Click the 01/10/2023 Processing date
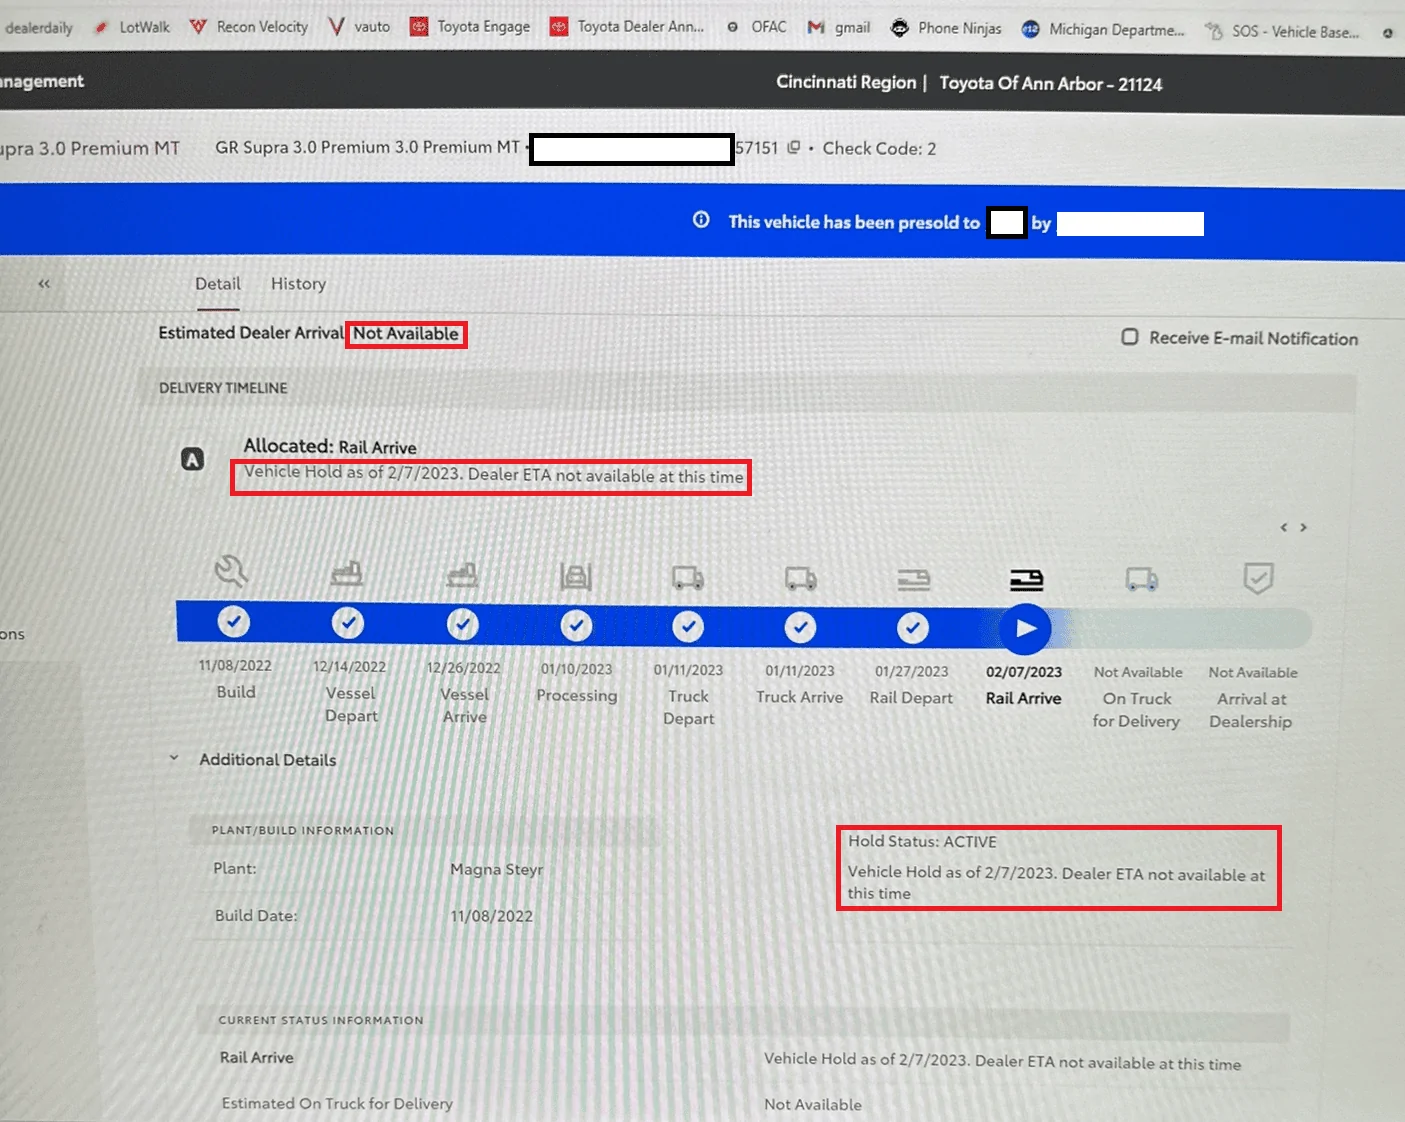This screenshot has height=1122, width=1405. tap(576, 669)
